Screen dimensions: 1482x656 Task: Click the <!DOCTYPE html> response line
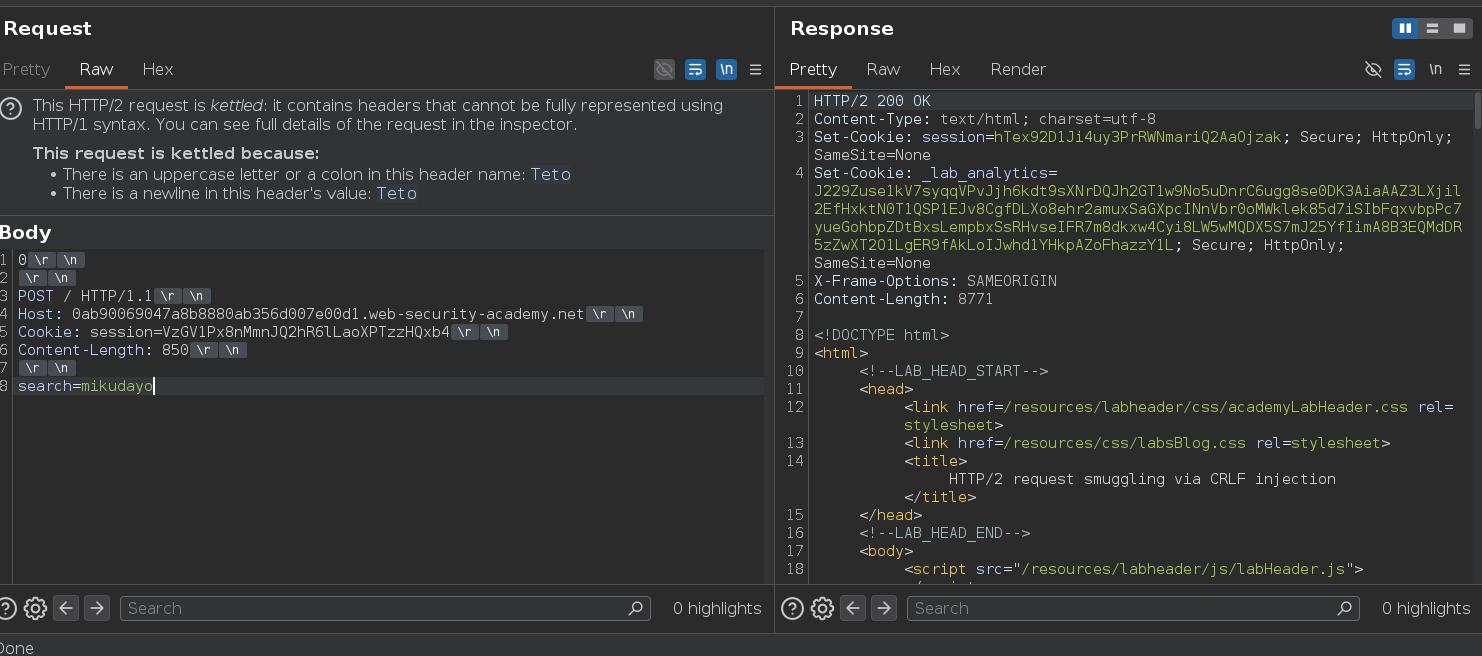[x=881, y=335]
